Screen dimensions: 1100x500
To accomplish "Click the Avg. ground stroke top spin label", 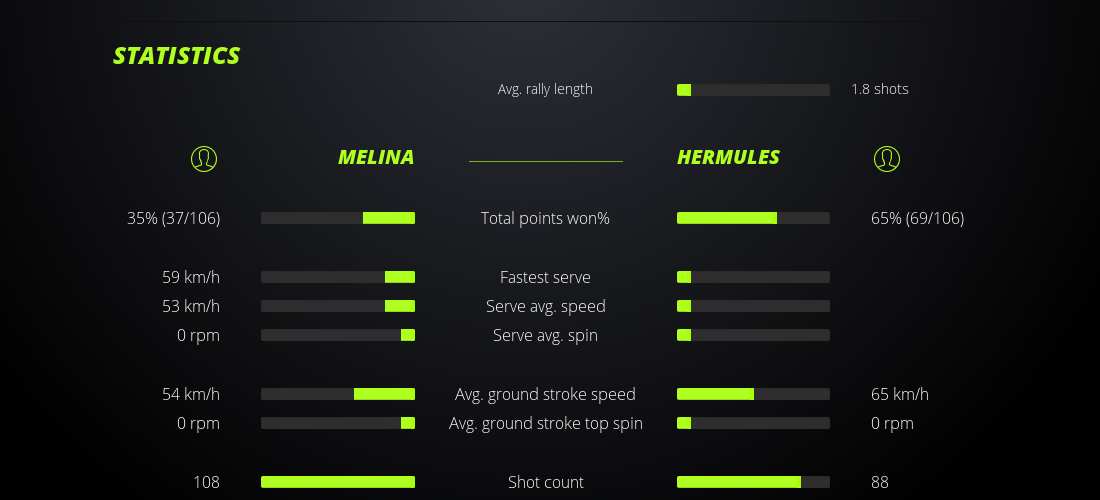I will 545,423.
